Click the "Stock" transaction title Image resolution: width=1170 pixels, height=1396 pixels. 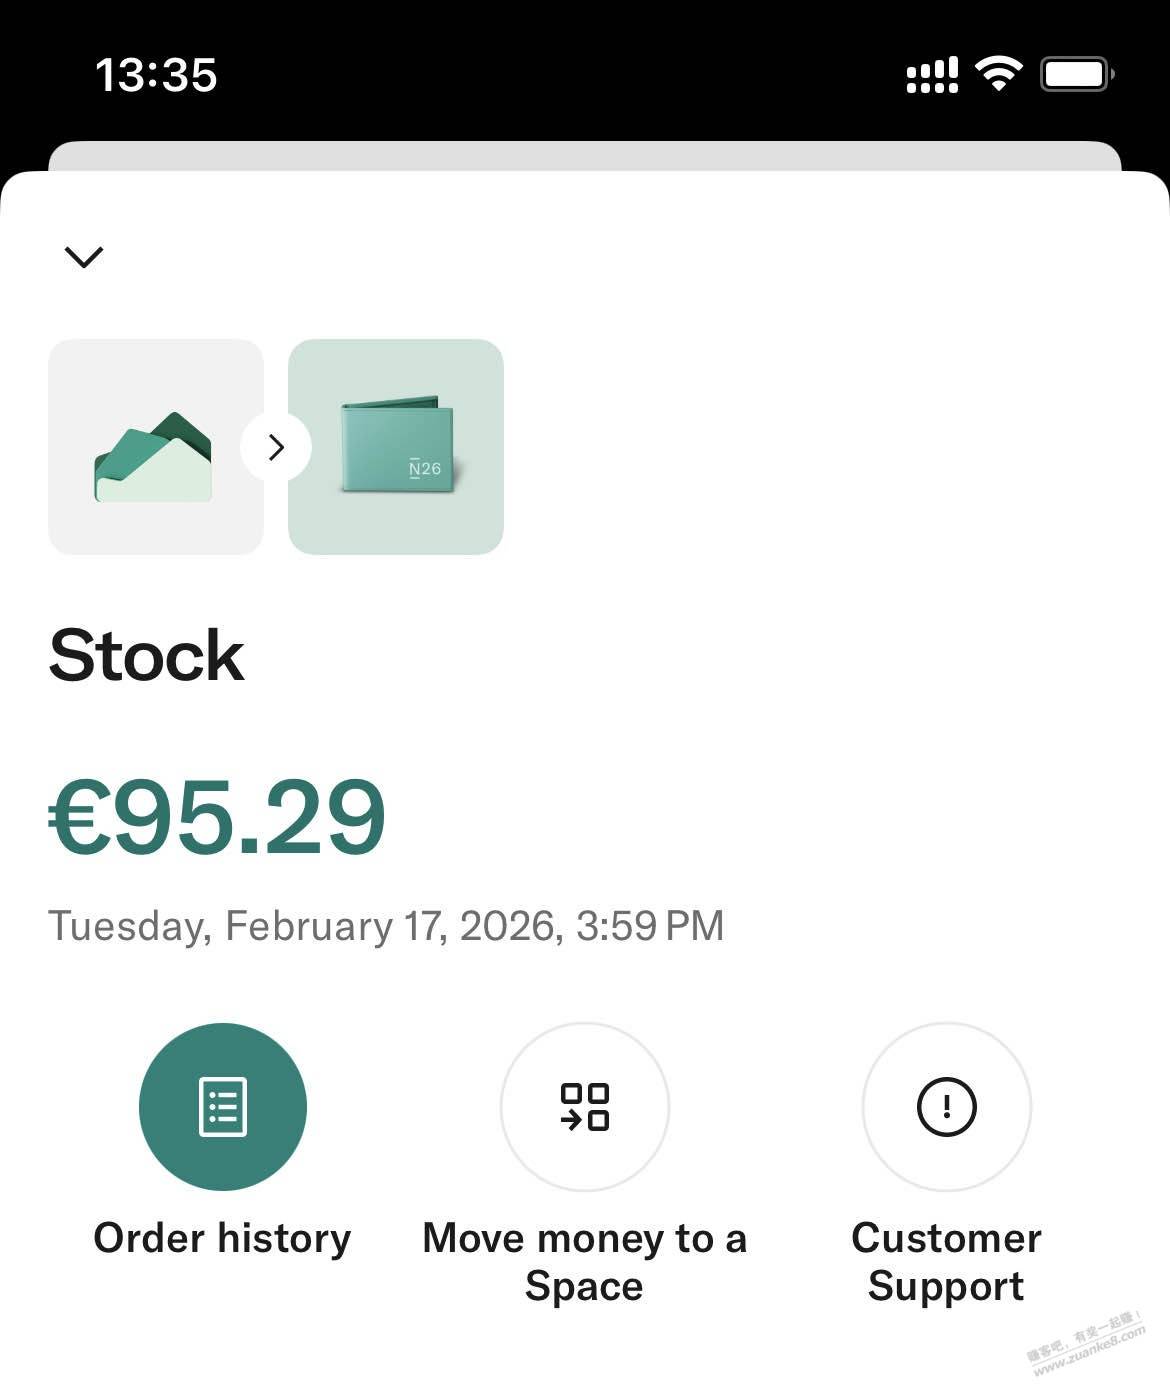tap(147, 656)
